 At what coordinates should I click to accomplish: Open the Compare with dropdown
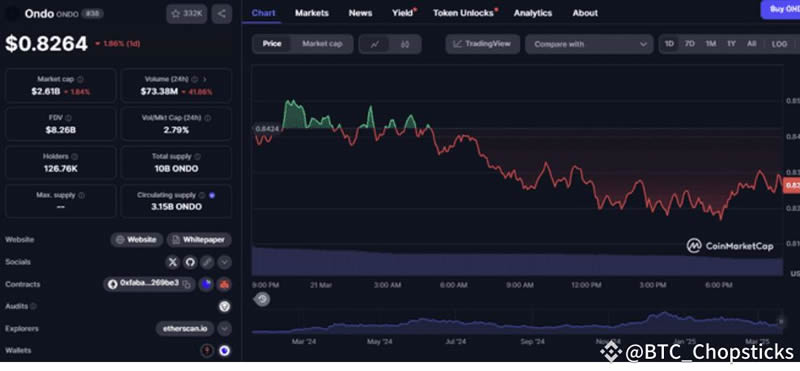pos(589,44)
